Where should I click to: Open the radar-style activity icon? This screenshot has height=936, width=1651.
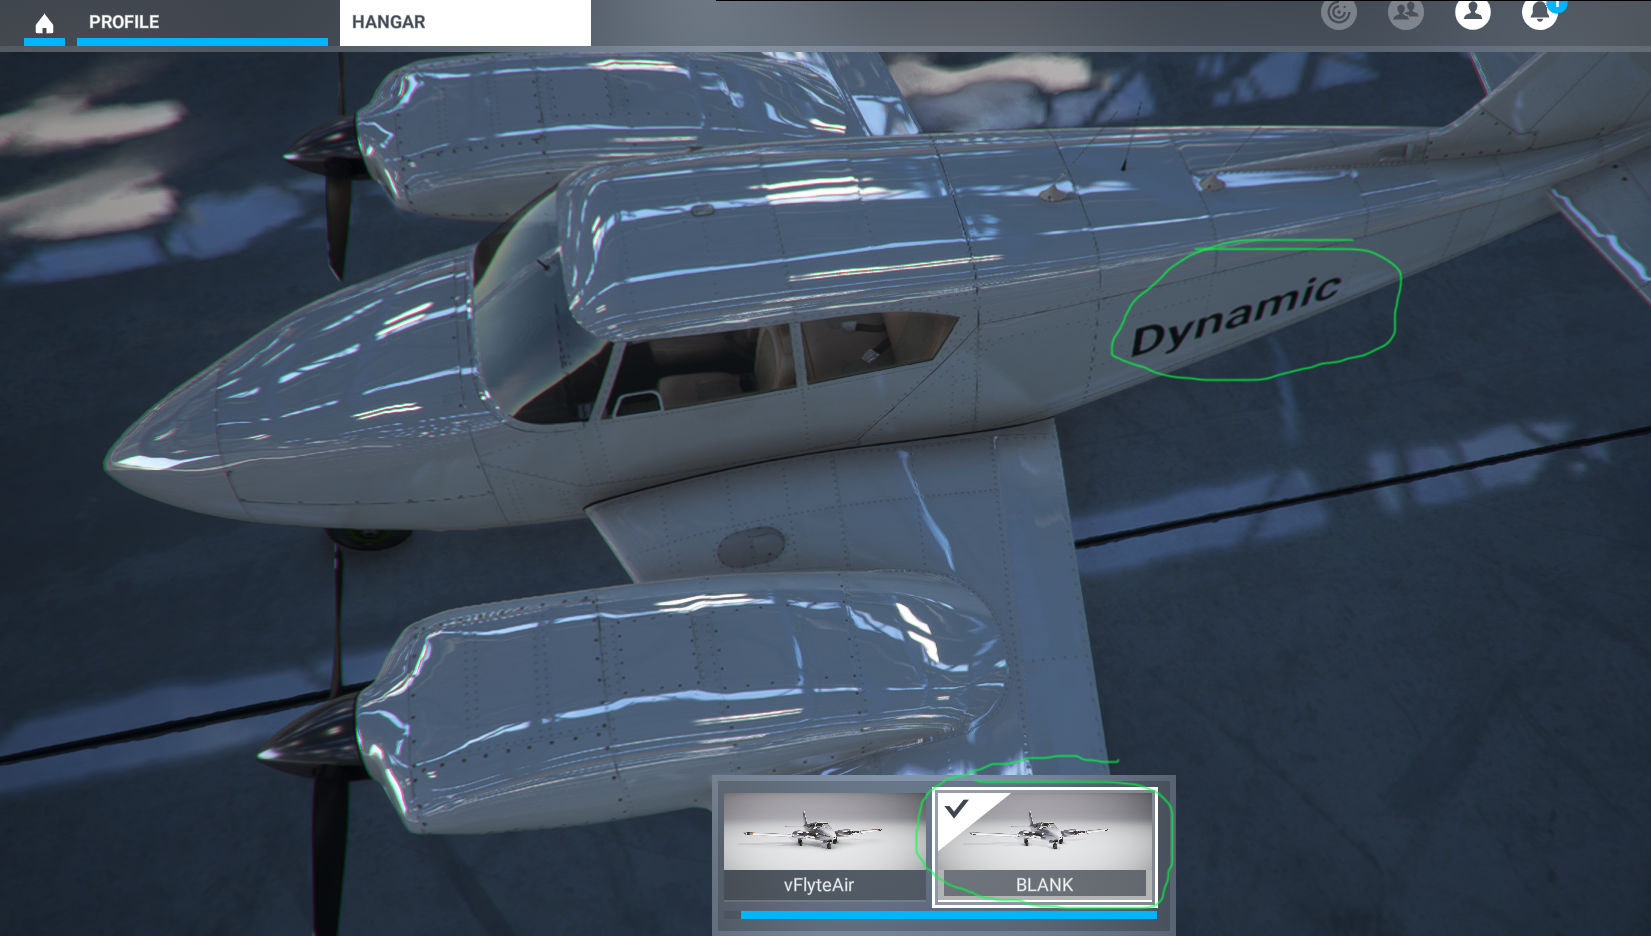[x=1338, y=13]
